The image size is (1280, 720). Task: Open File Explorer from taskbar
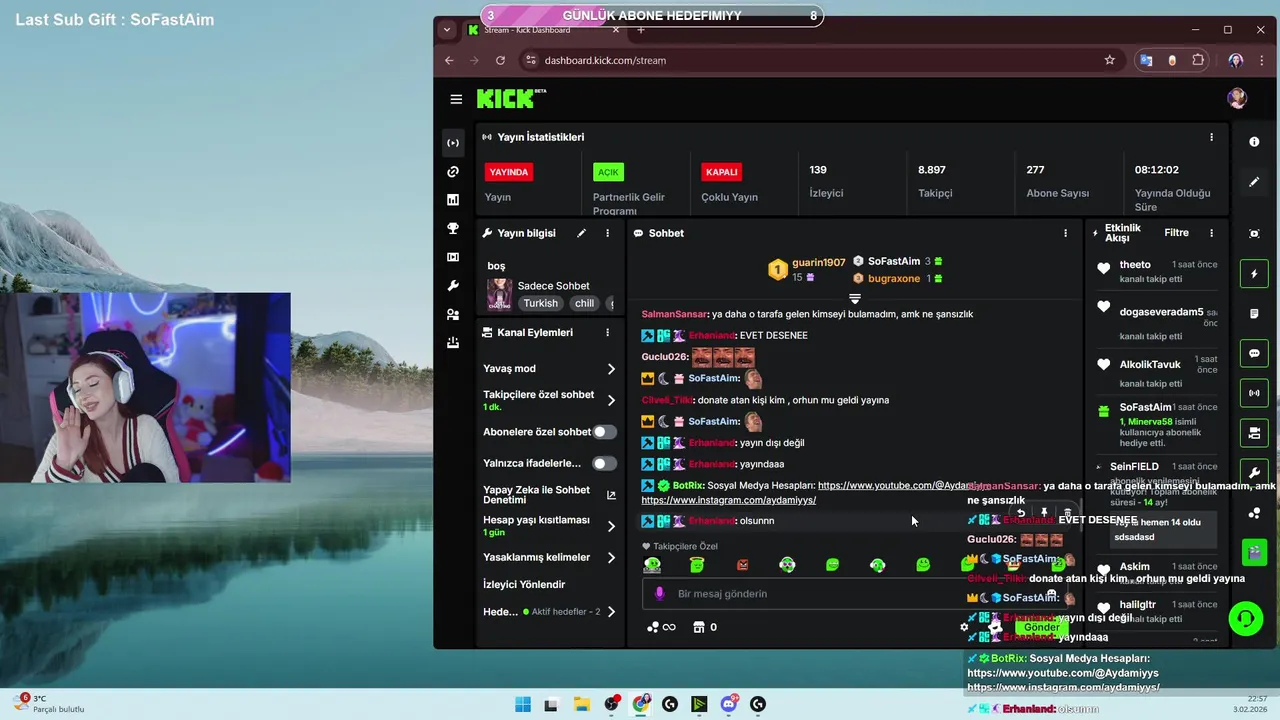(581, 704)
